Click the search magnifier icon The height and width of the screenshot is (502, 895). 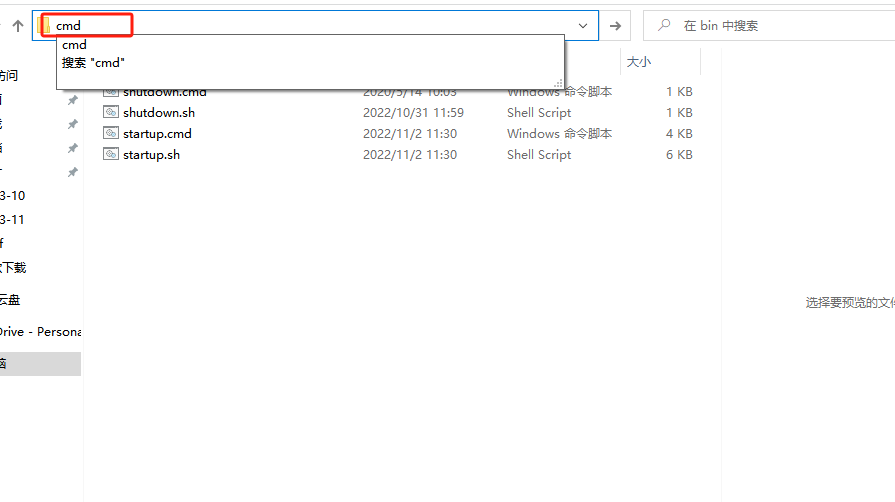point(664,25)
